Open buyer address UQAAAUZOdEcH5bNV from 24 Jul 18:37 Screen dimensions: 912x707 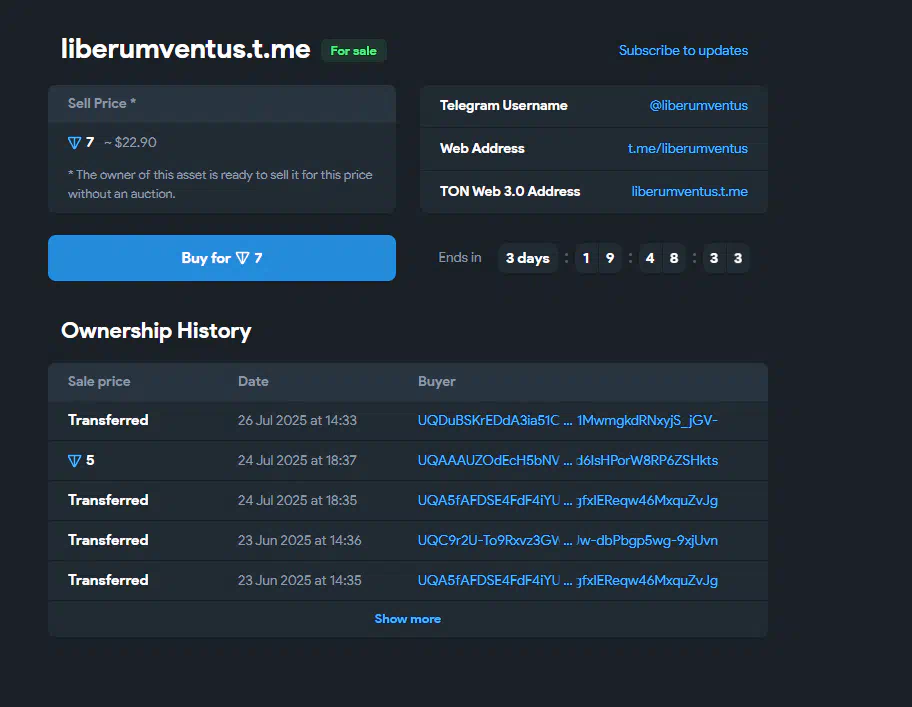[567, 460]
